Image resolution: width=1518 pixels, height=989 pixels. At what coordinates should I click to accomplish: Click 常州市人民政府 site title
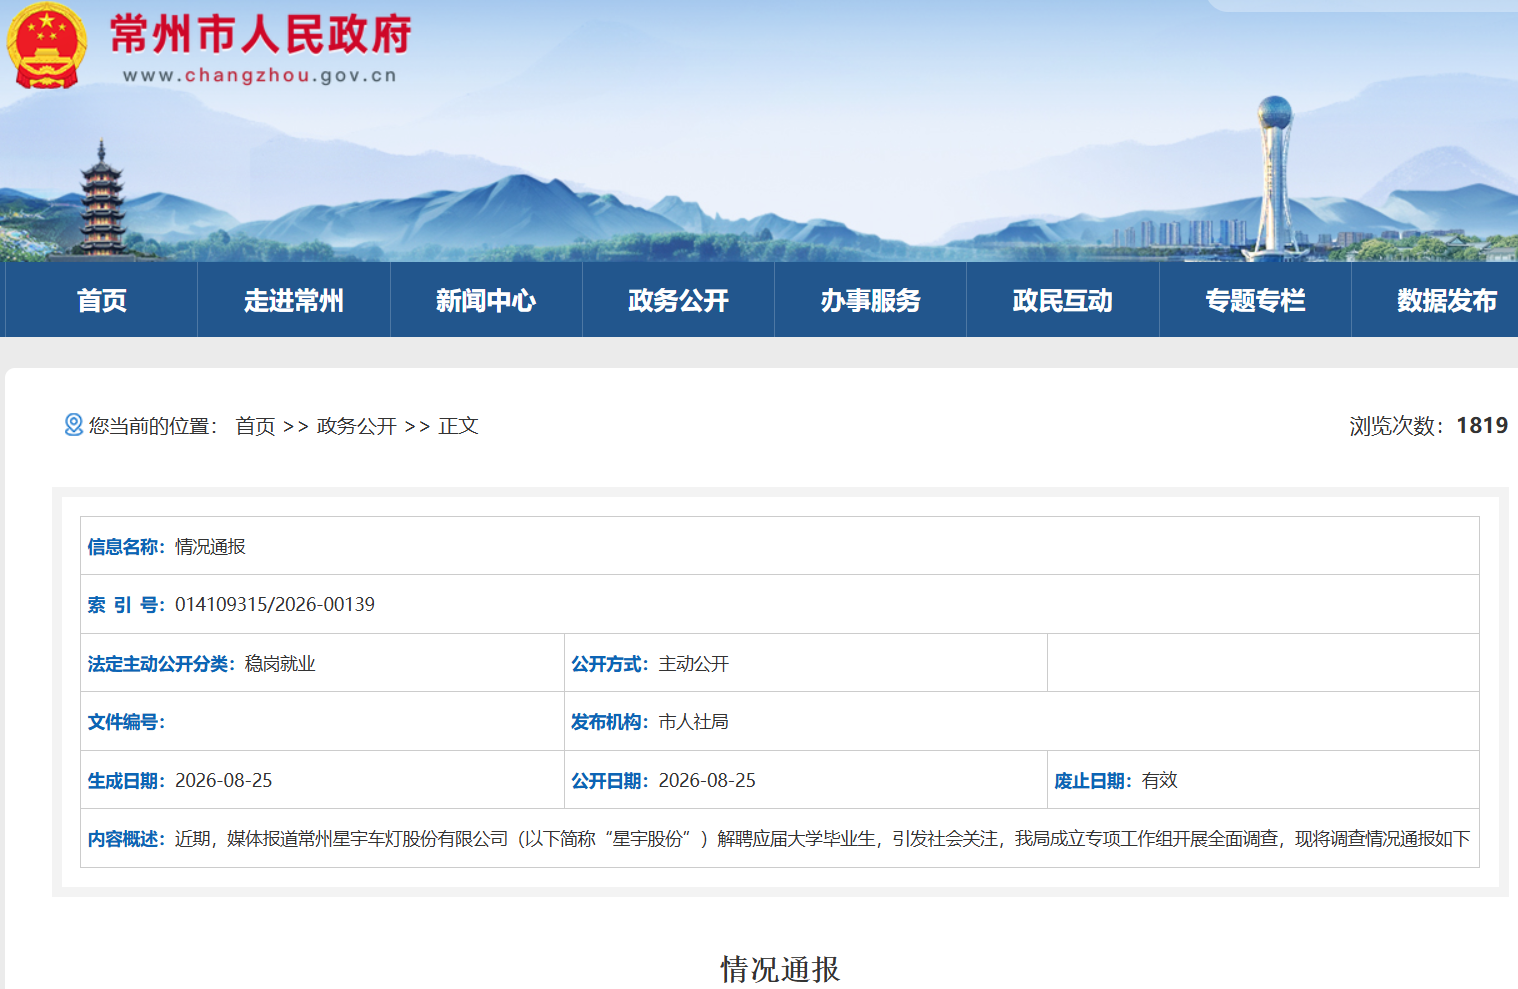(260, 34)
